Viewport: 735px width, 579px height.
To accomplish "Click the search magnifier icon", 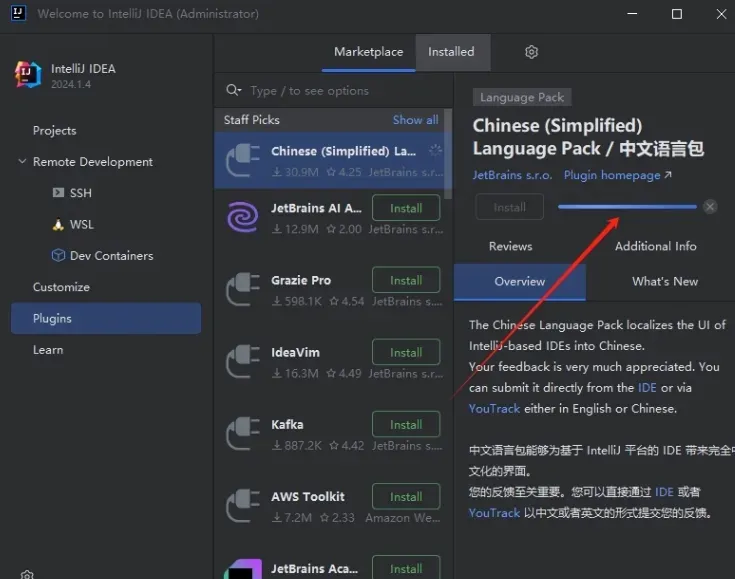I will coord(233,90).
